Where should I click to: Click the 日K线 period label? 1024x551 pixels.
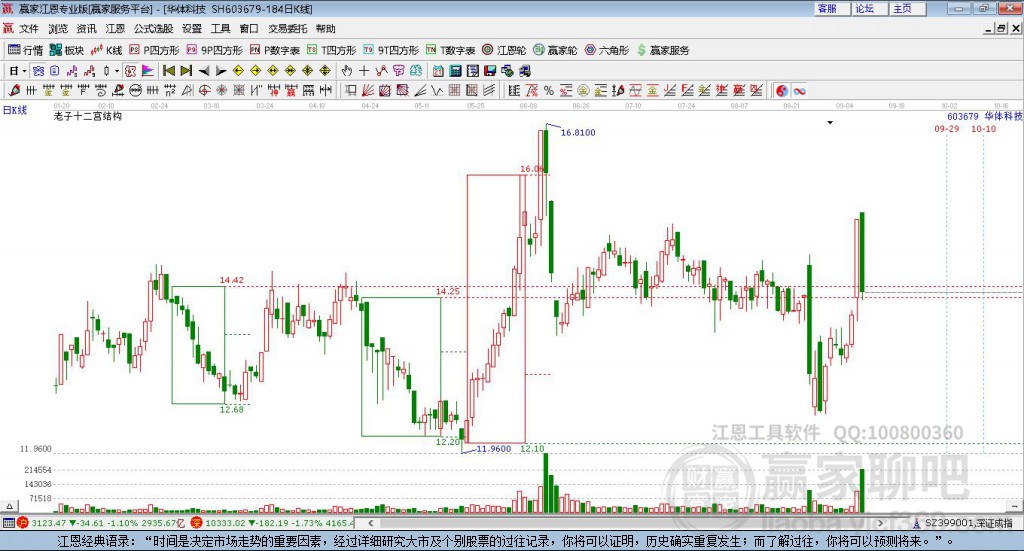click(x=15, y=110)
